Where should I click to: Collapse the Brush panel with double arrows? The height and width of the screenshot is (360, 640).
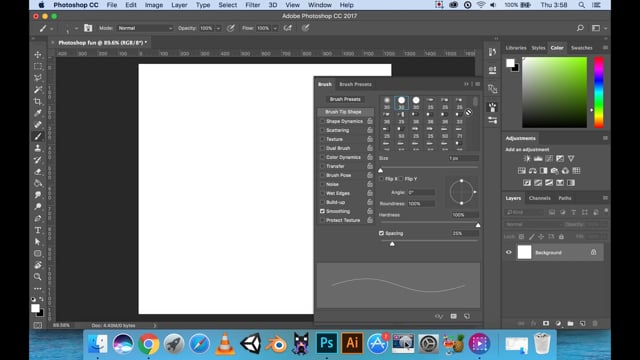(x=466, y=84)
